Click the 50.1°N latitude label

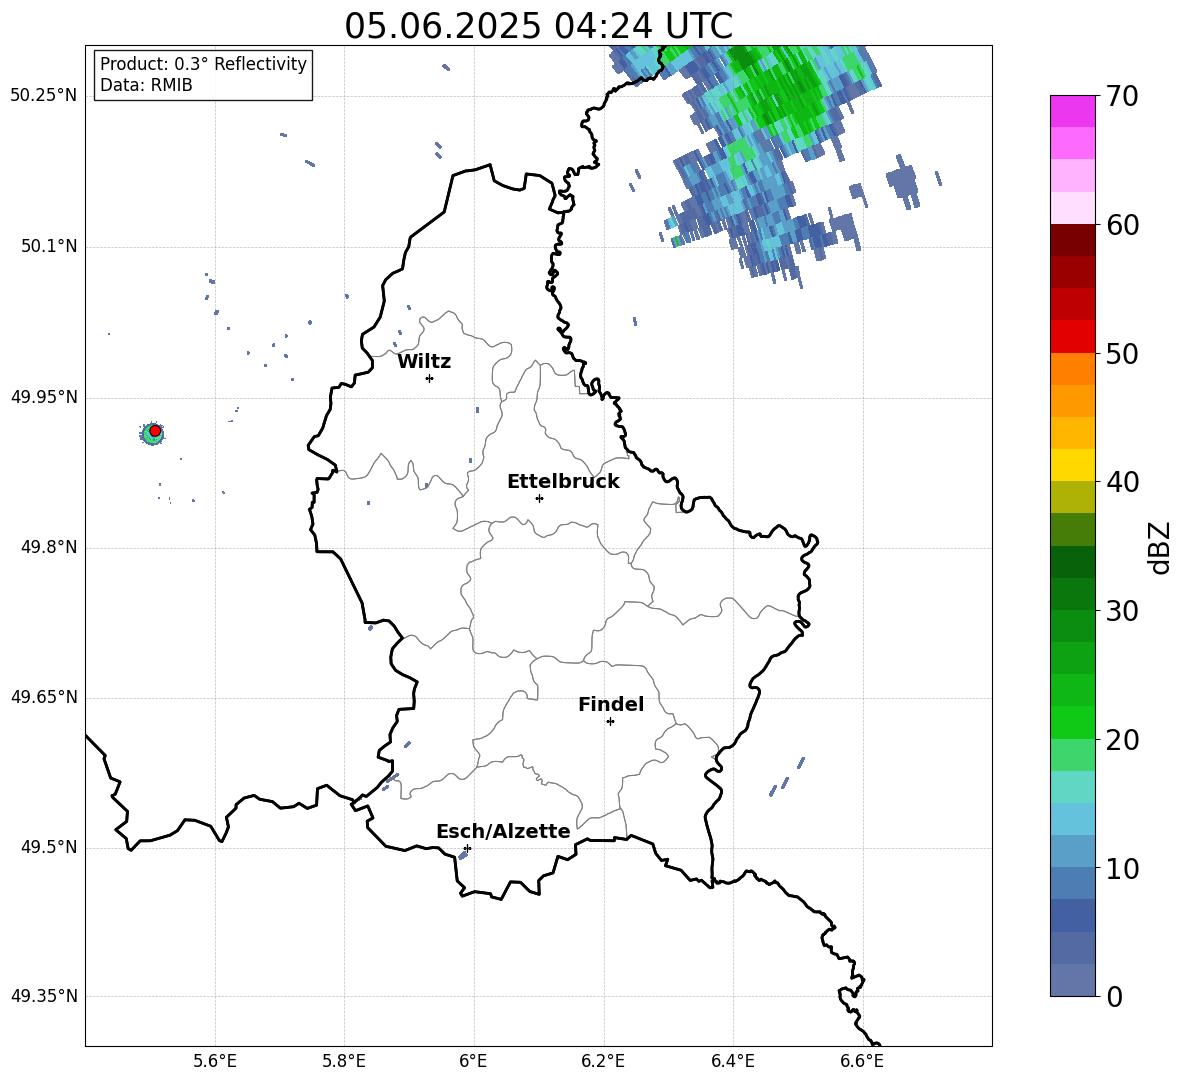pyautogui.click(x=48, y=246)
